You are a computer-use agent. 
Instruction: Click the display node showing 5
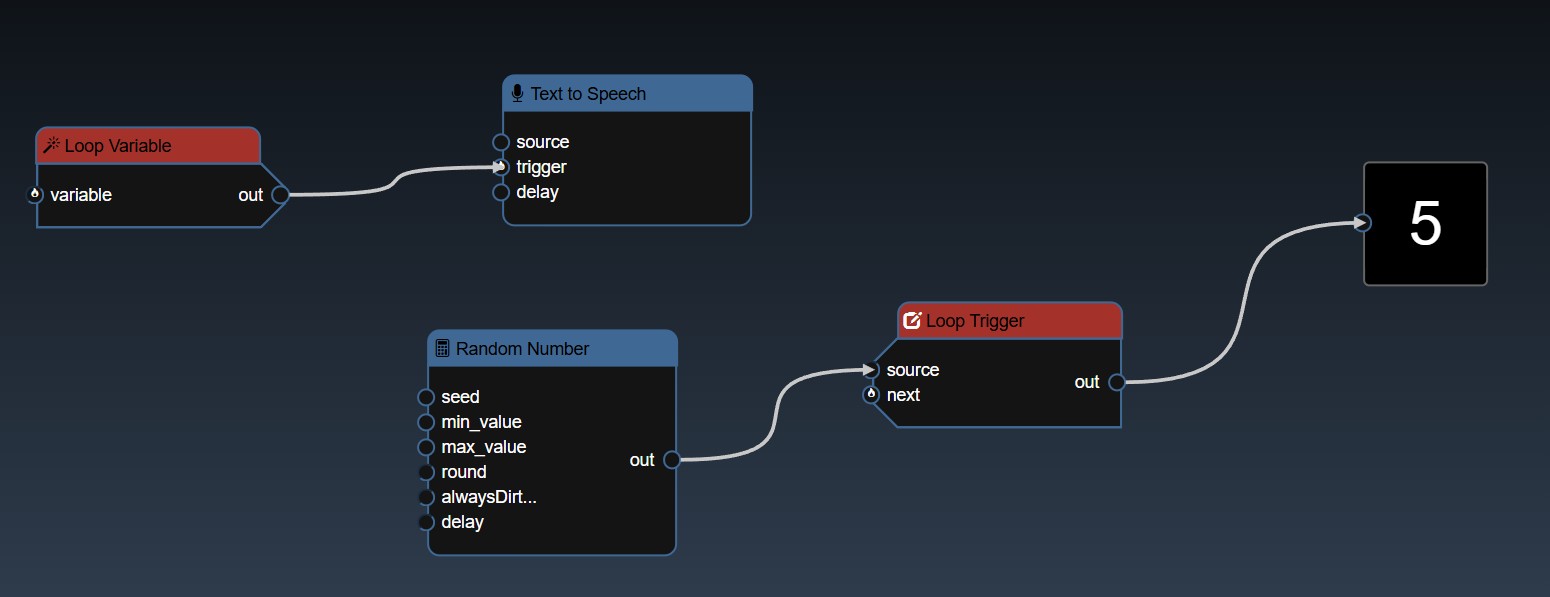(1425, 224)
